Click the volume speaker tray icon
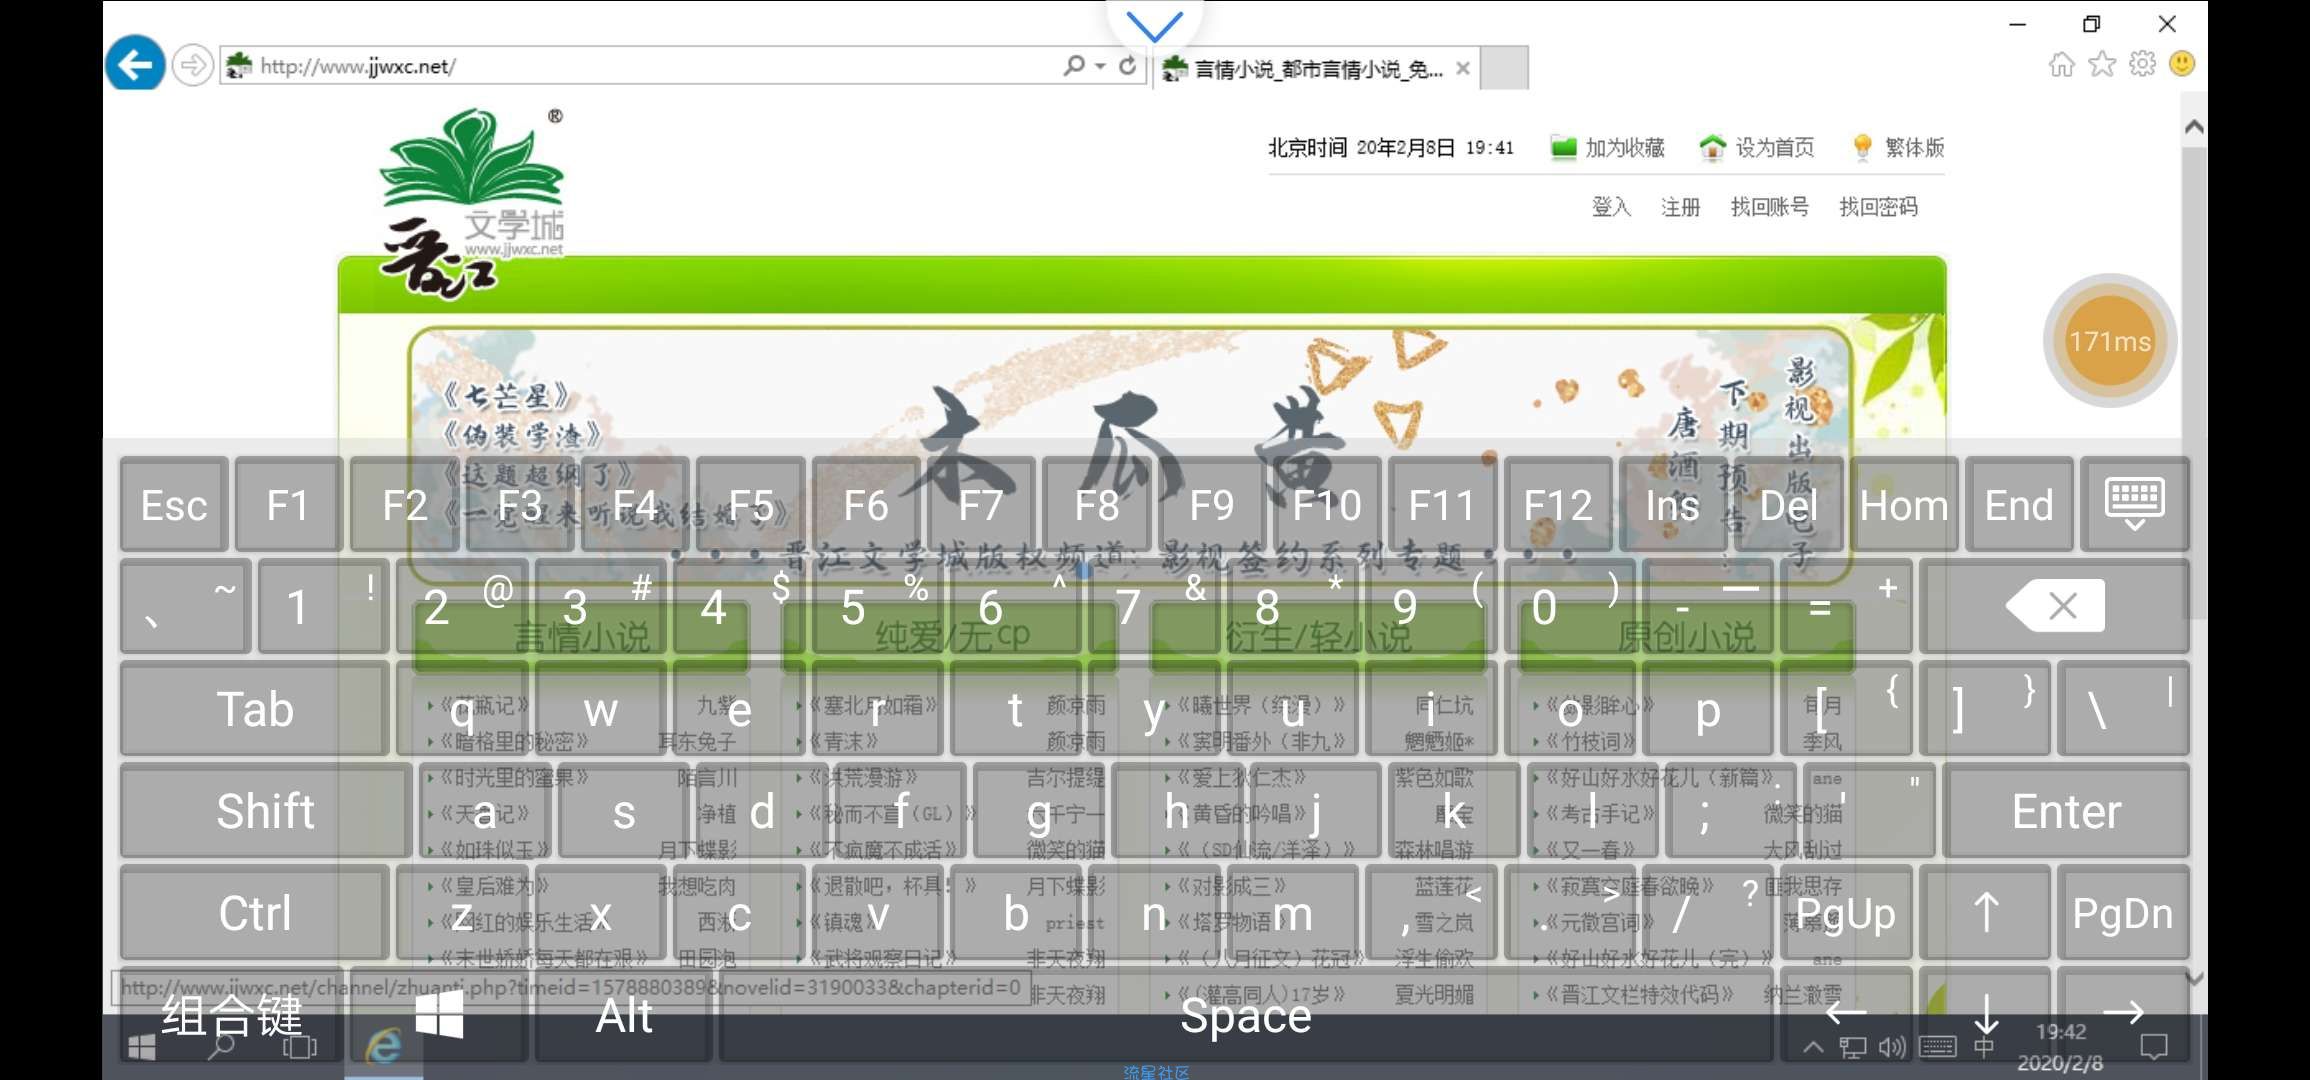 (x=1892, y=1047)
